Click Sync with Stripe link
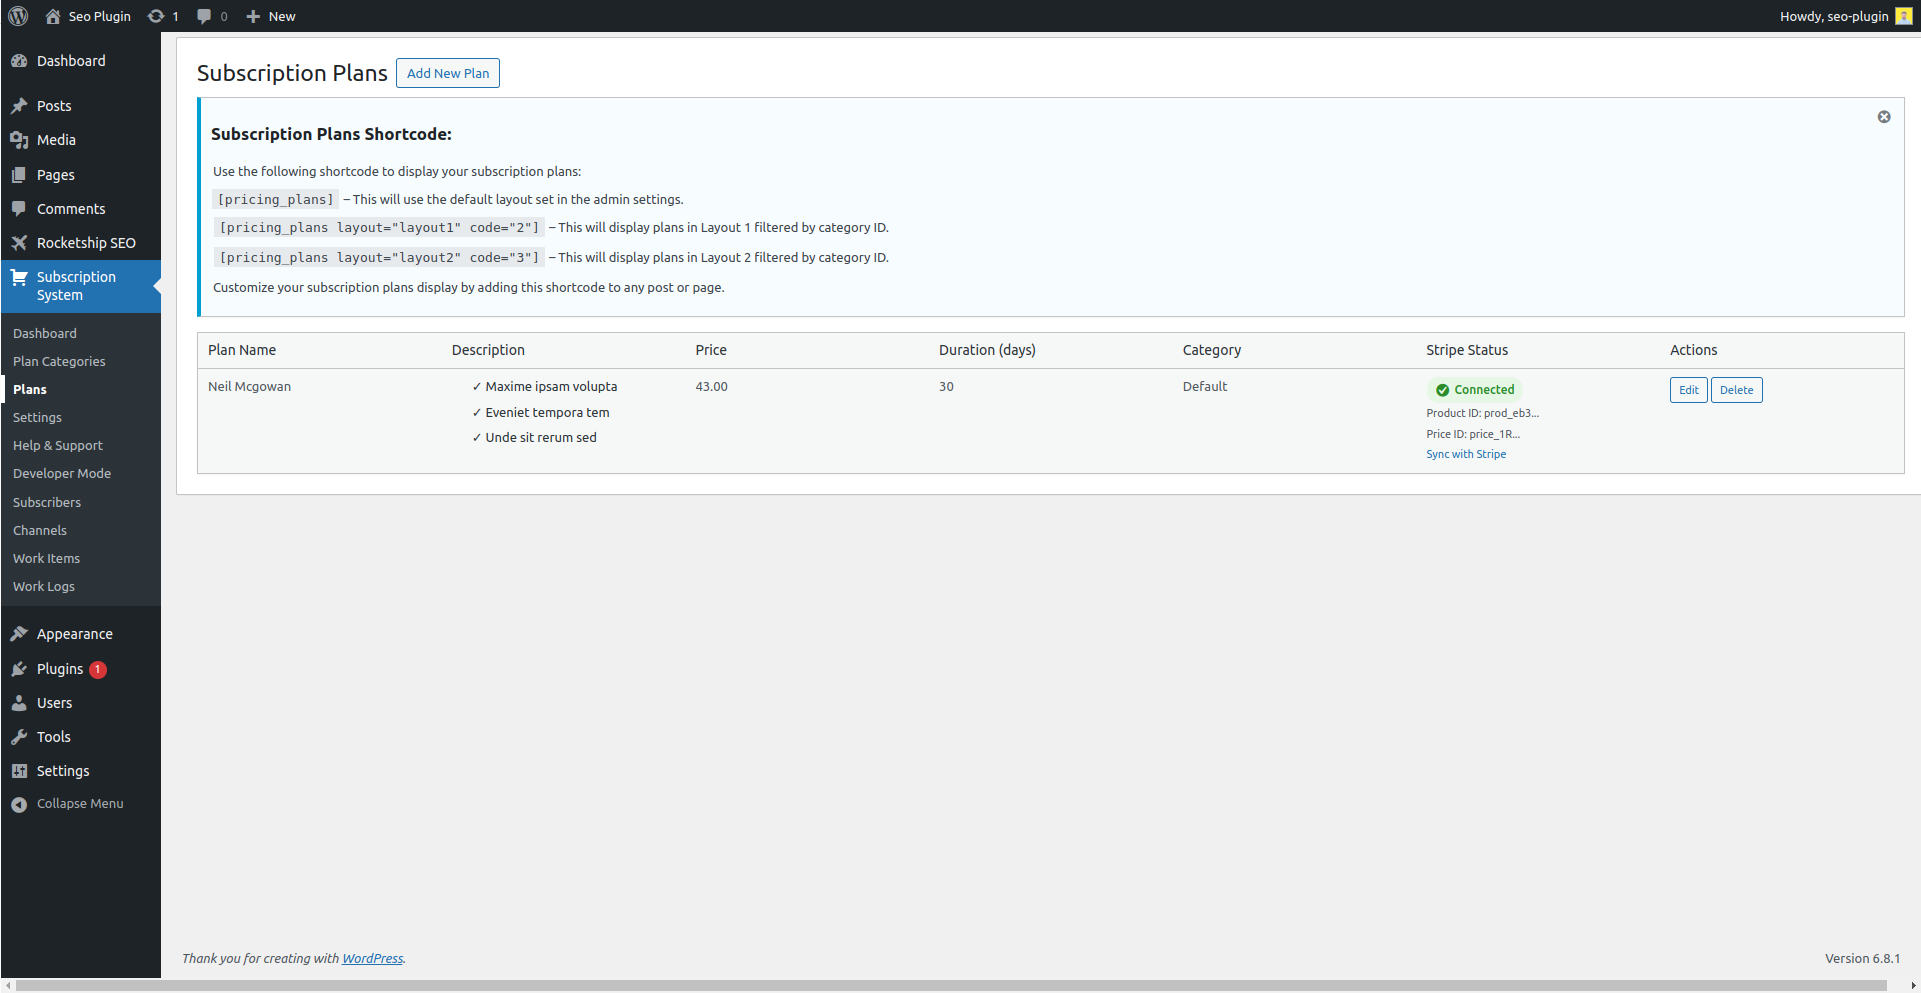 (1466, 454)
